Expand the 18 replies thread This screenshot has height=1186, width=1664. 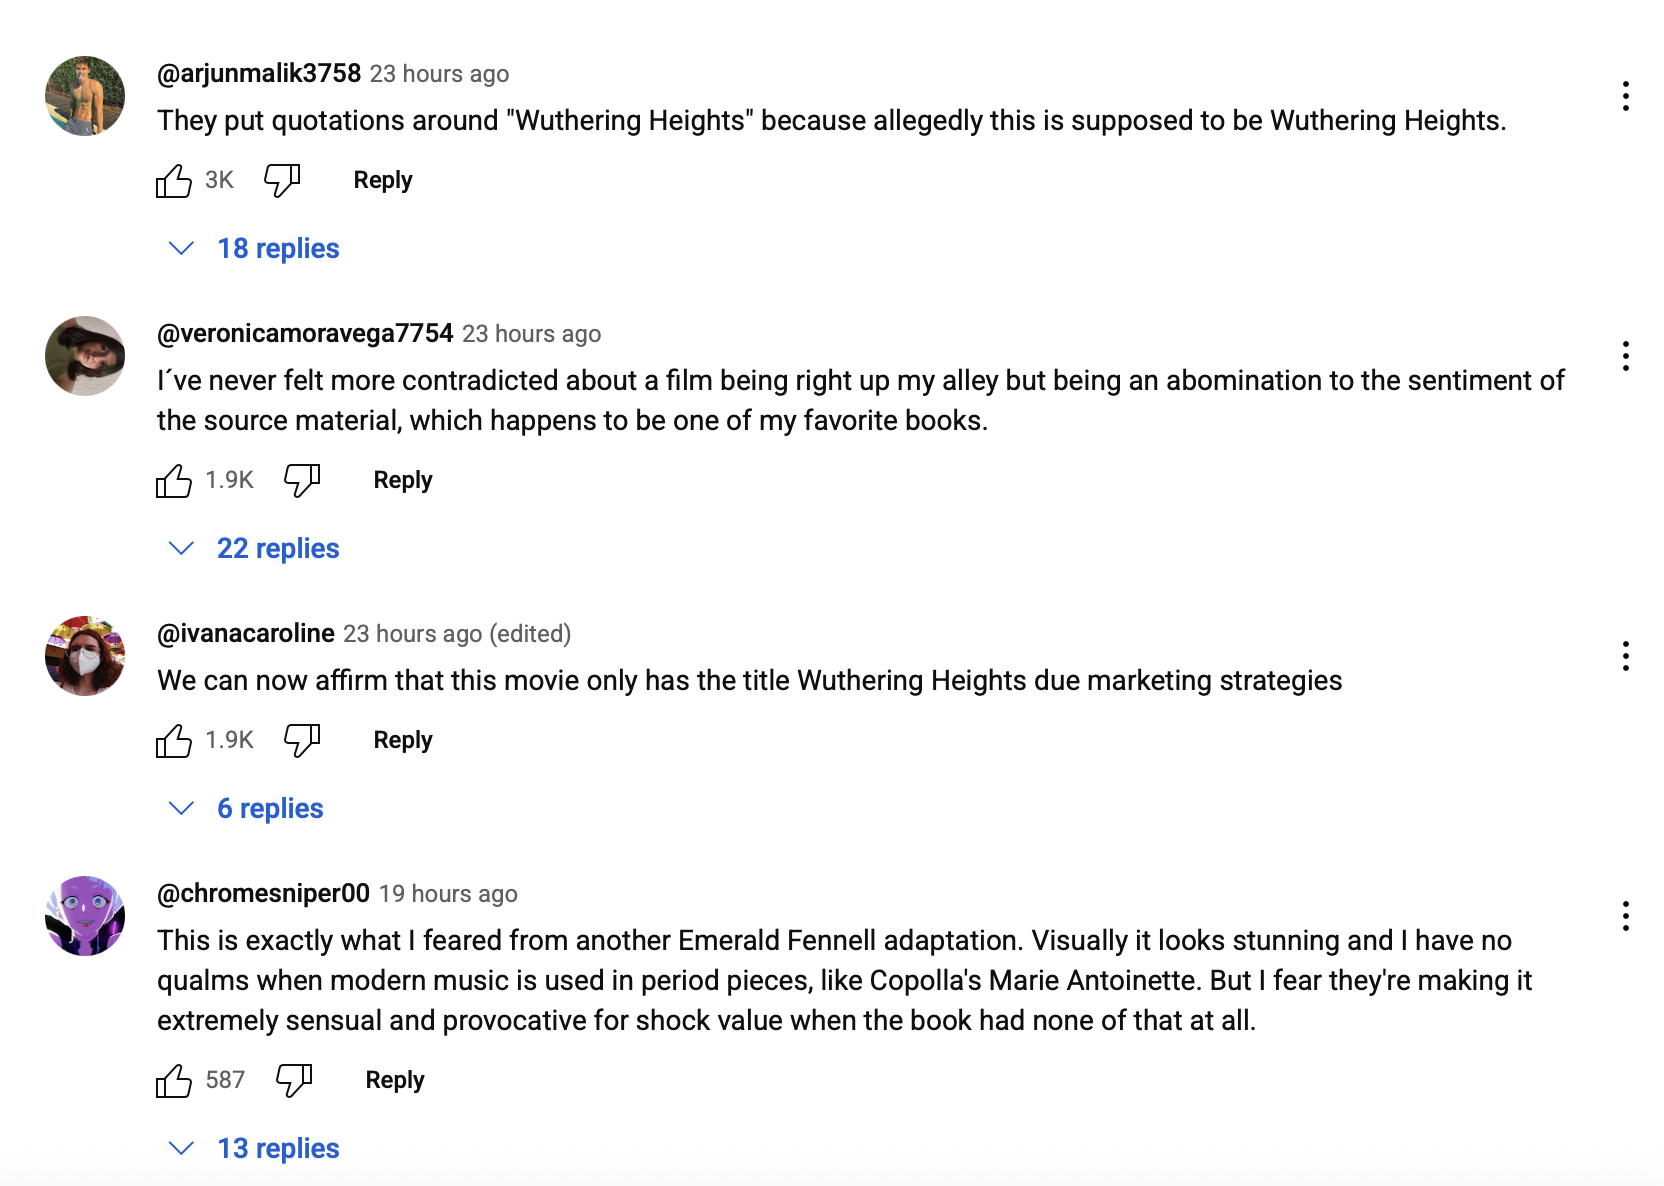click(x=277, y=249)
